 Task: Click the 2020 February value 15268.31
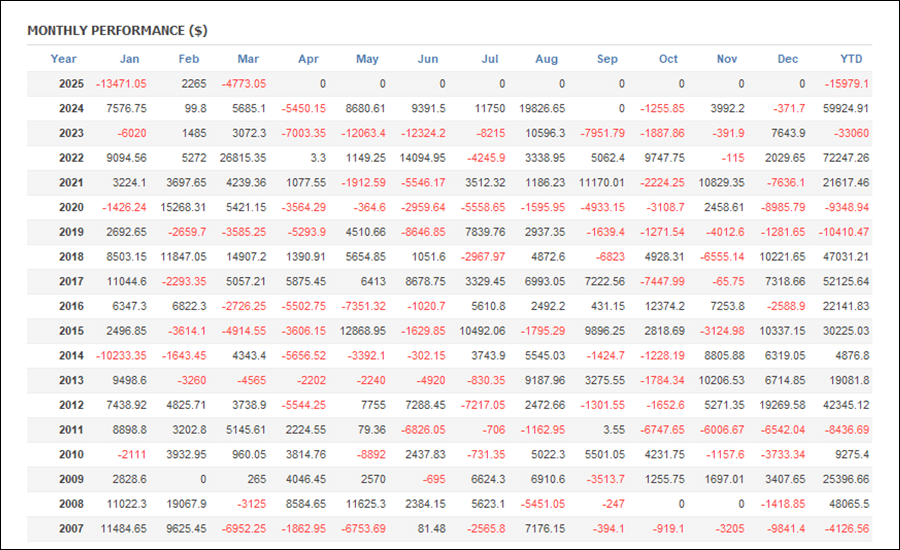coord(183,207)
